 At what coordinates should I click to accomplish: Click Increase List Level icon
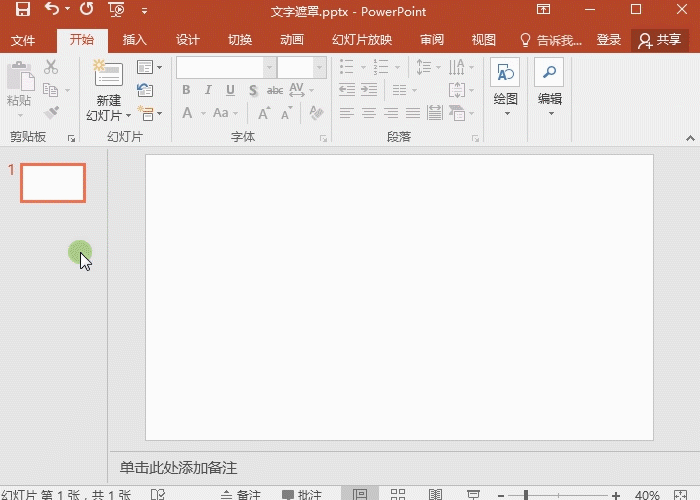(x=369, y=90)
